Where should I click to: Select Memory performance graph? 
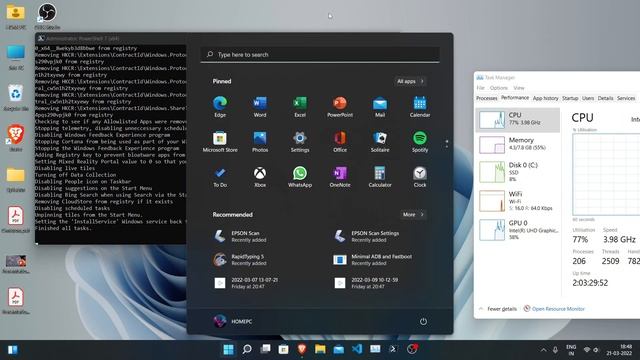pos(518,144)
